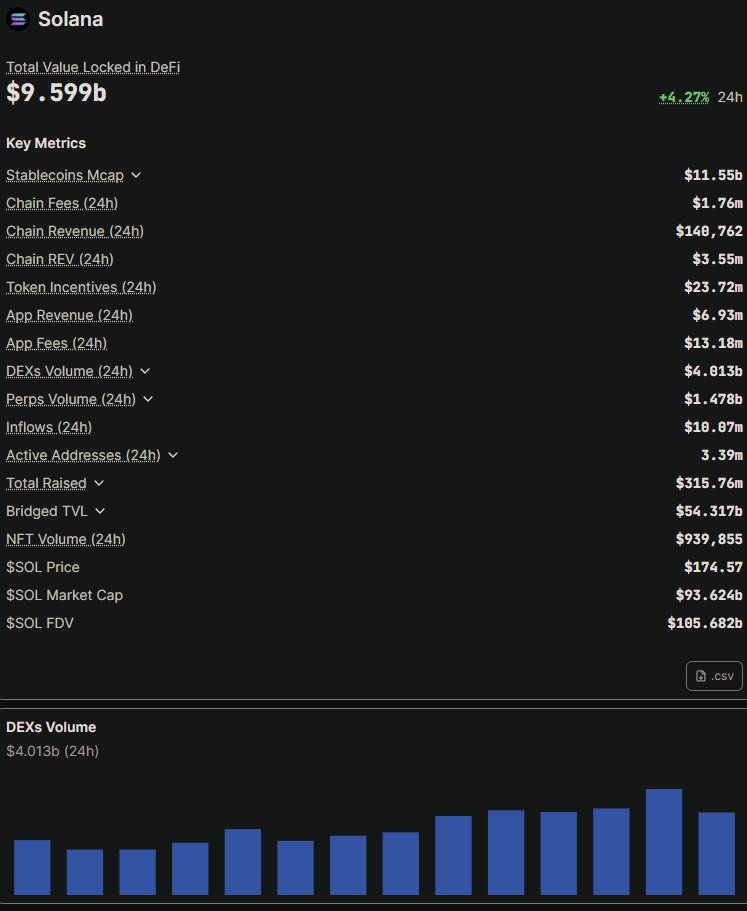Viewport: 747px width, 911px height.
Task: Expand the DEXs Volume (24h) chevron
Action: click(x=145, y=371)
